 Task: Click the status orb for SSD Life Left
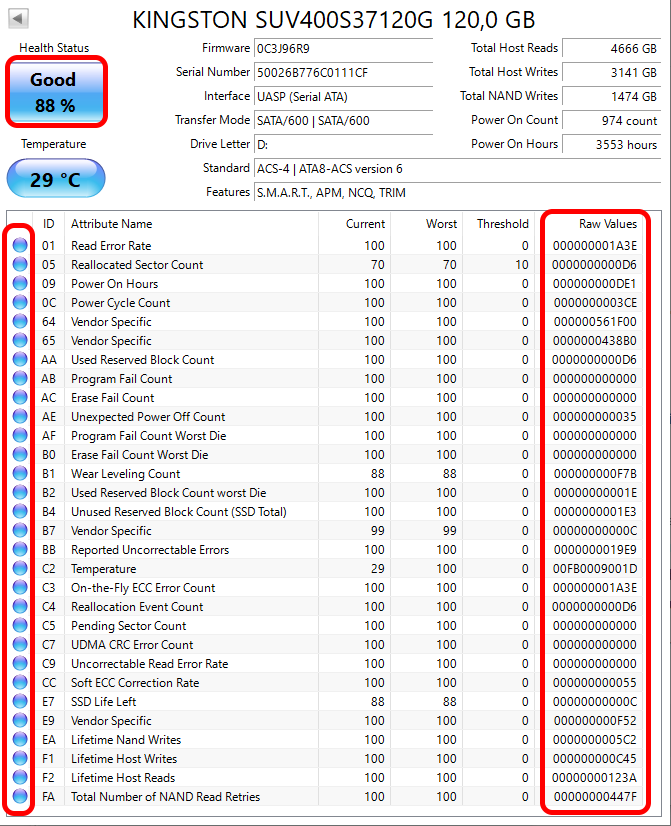pos(20,701)
